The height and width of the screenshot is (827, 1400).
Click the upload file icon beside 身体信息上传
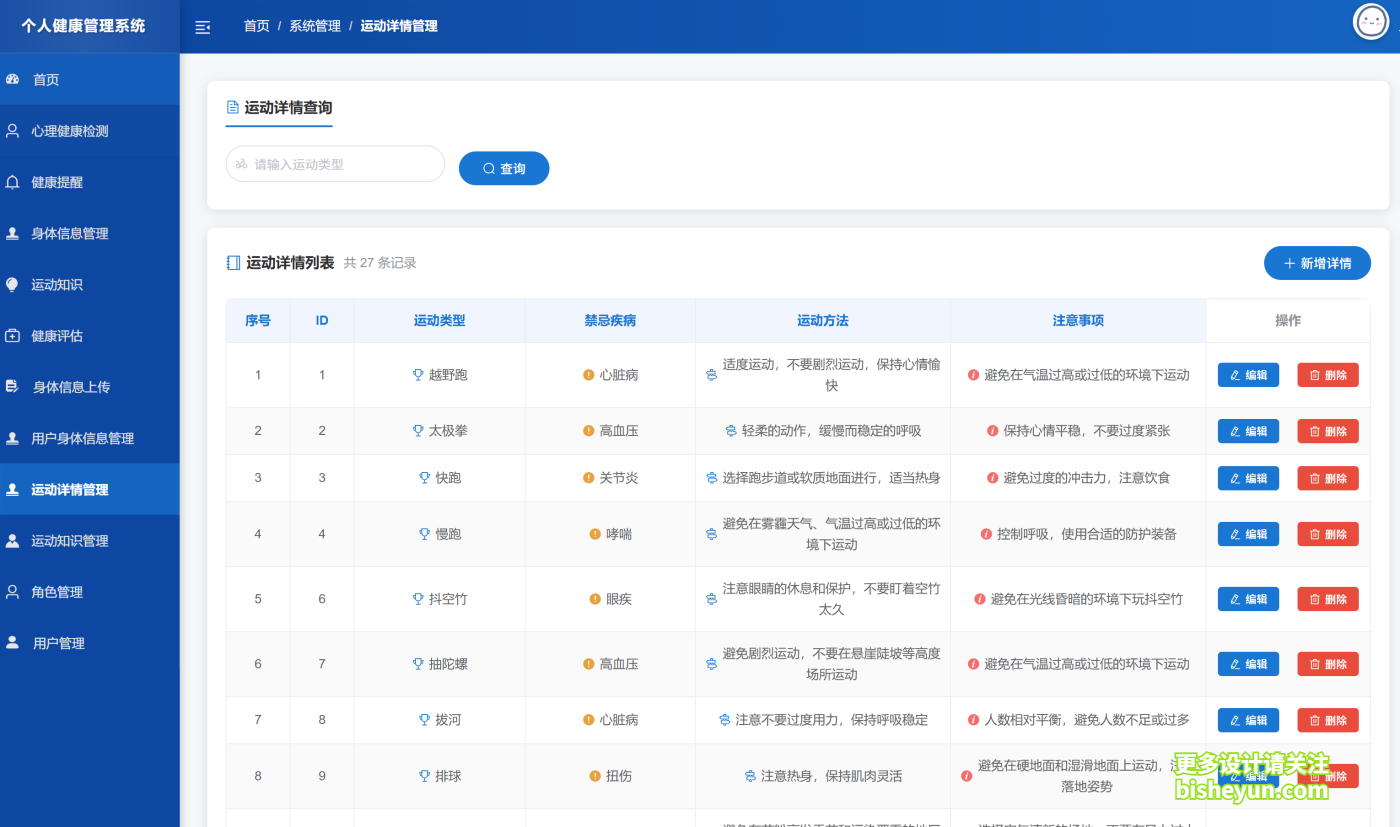13,386
